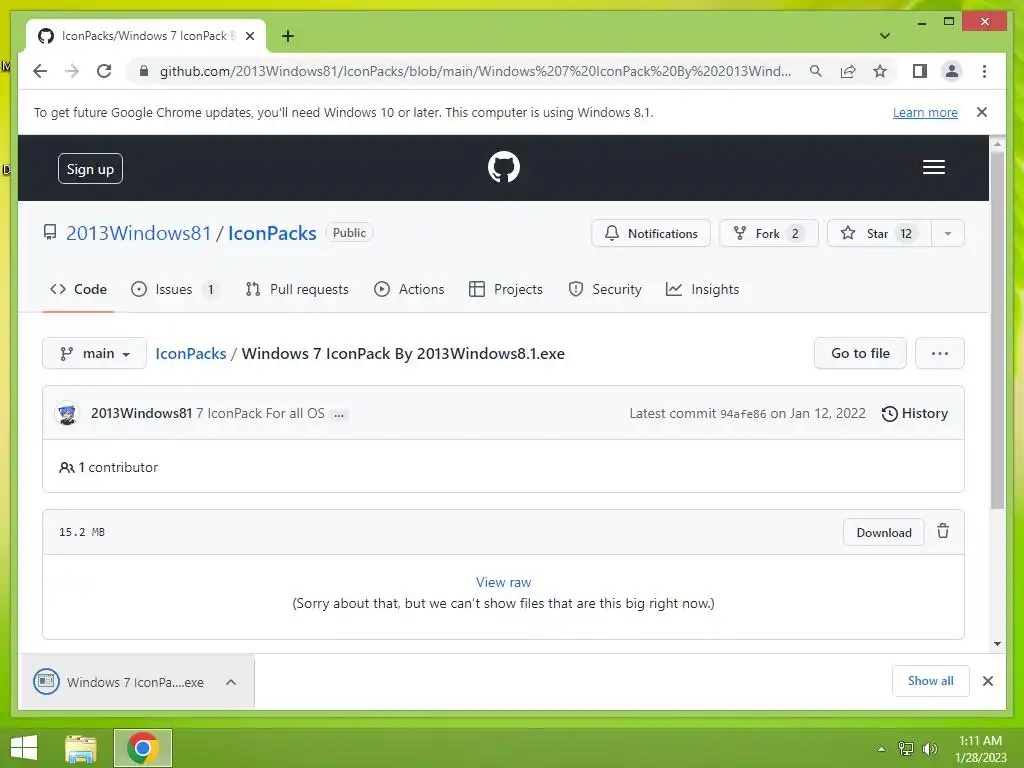Go back with the browser back arrow

(40, 71)
